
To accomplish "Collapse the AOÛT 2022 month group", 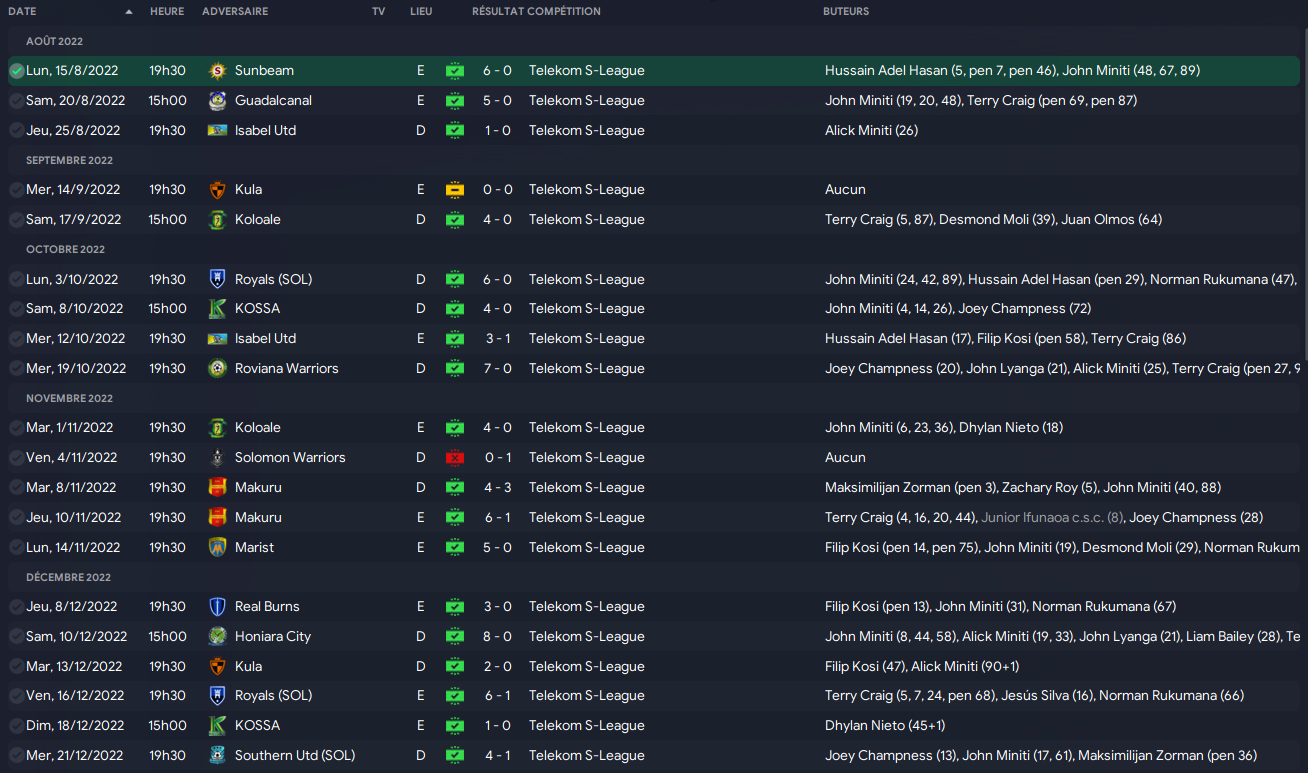I will 54,42.
